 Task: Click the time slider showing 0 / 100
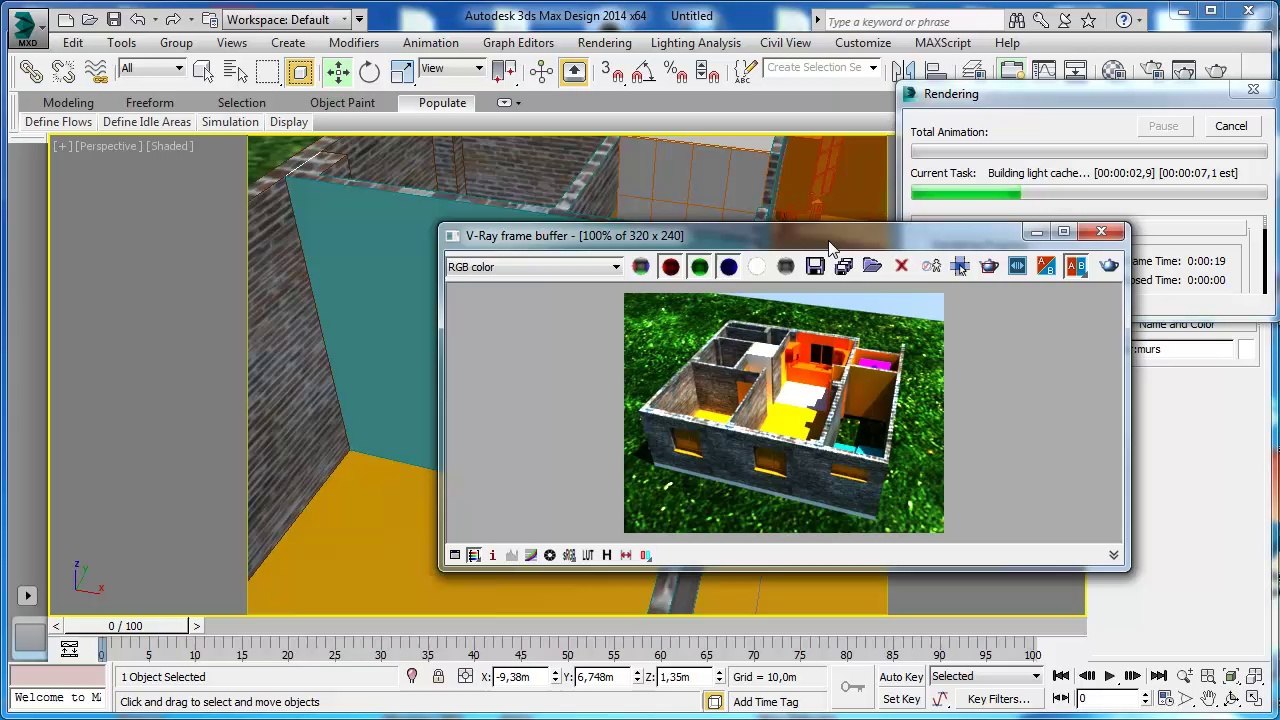[x=125, y=626]
